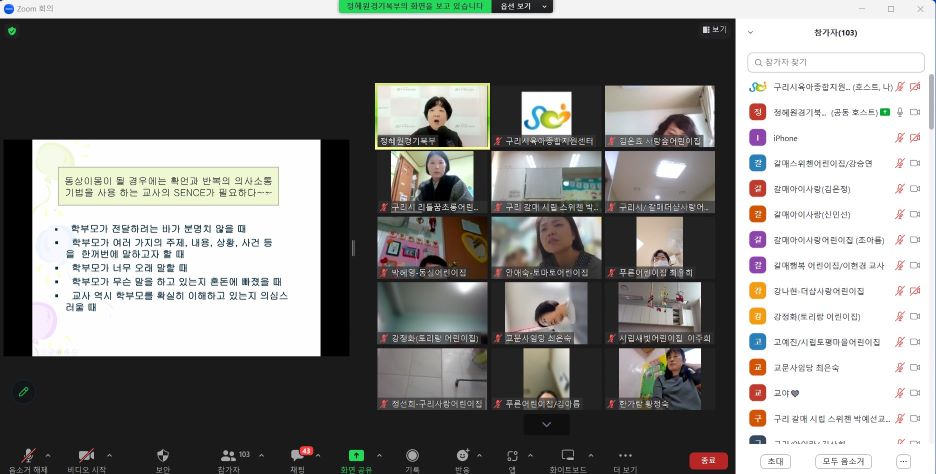
Task: Click the red 정 avatar of 정혜원경기북
Action: [758, 112]
